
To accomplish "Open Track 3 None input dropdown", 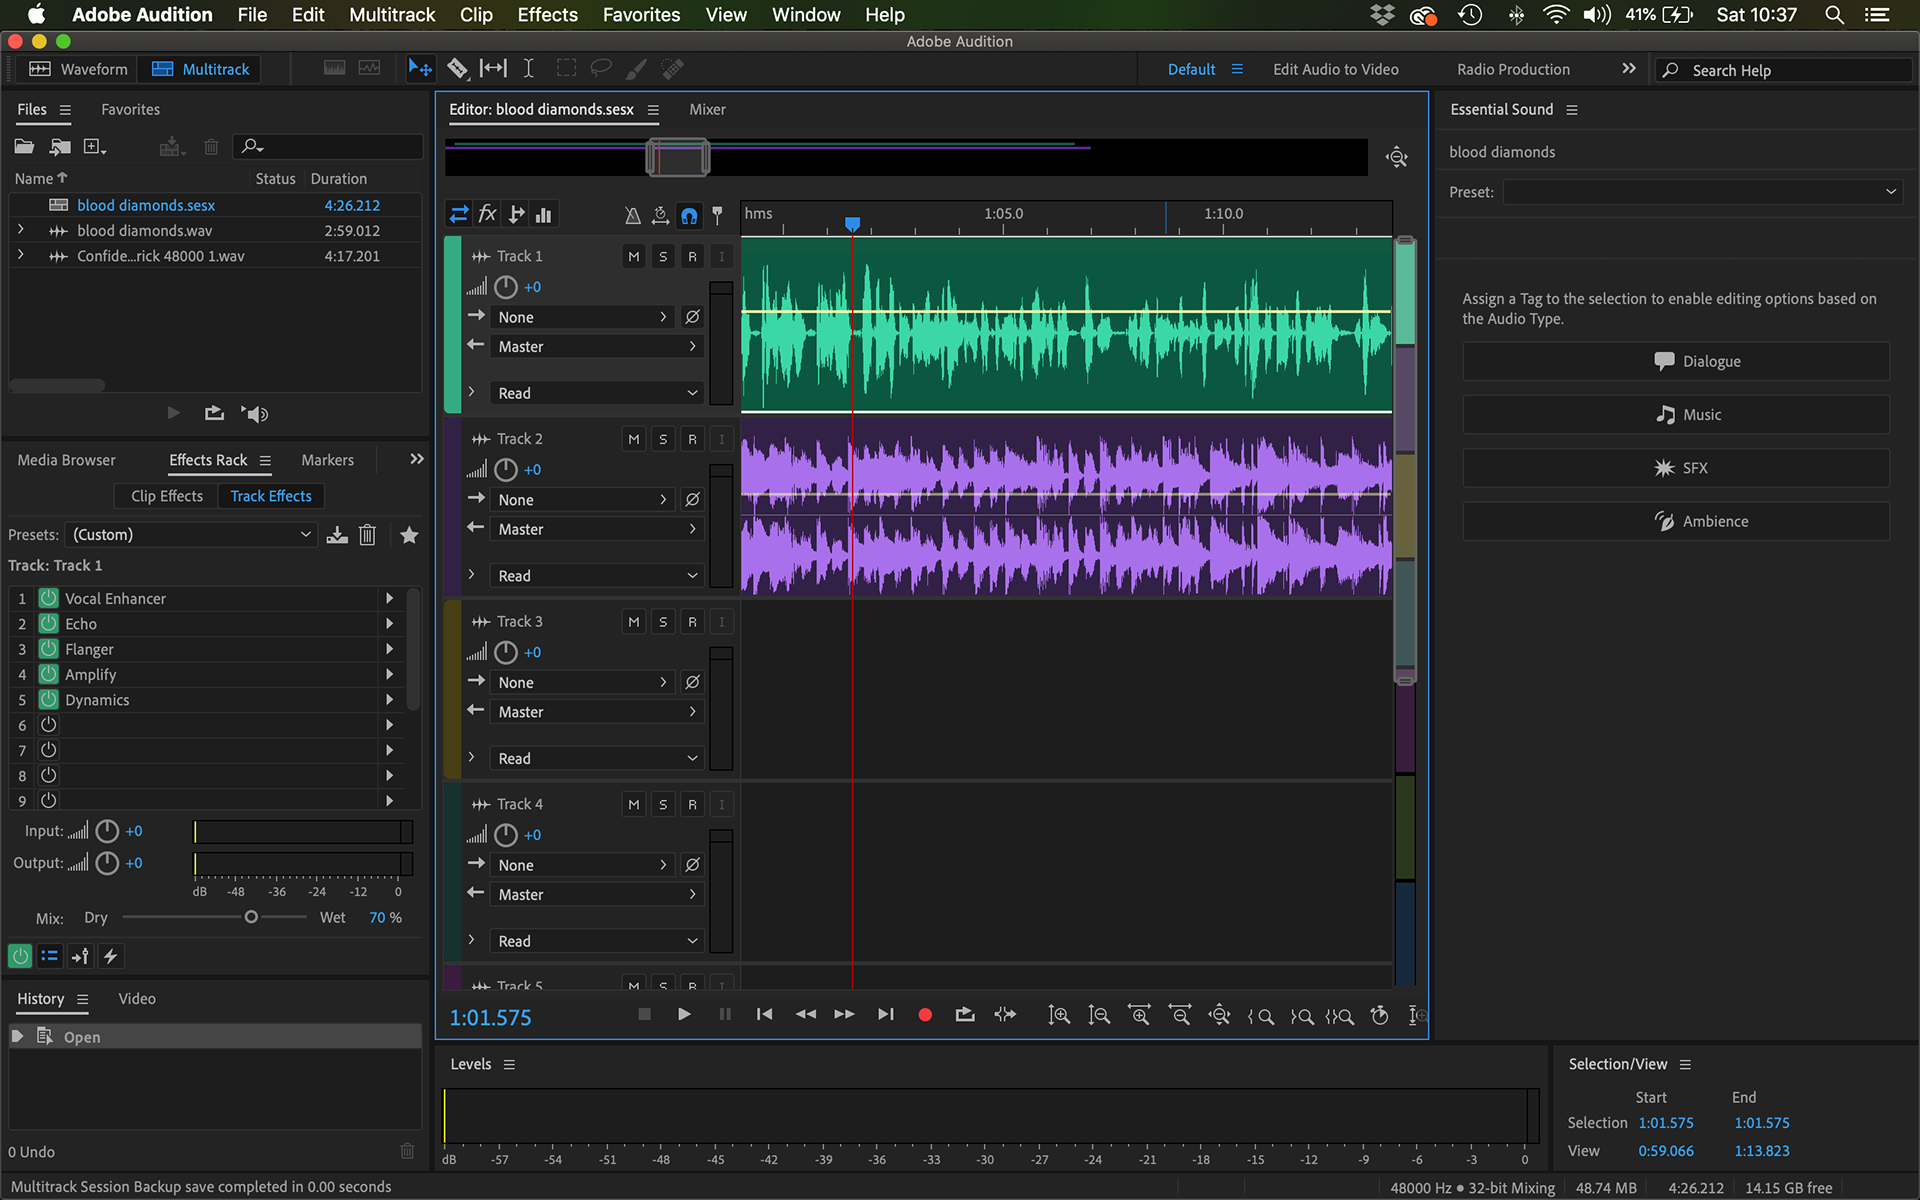I will point(583,682).
